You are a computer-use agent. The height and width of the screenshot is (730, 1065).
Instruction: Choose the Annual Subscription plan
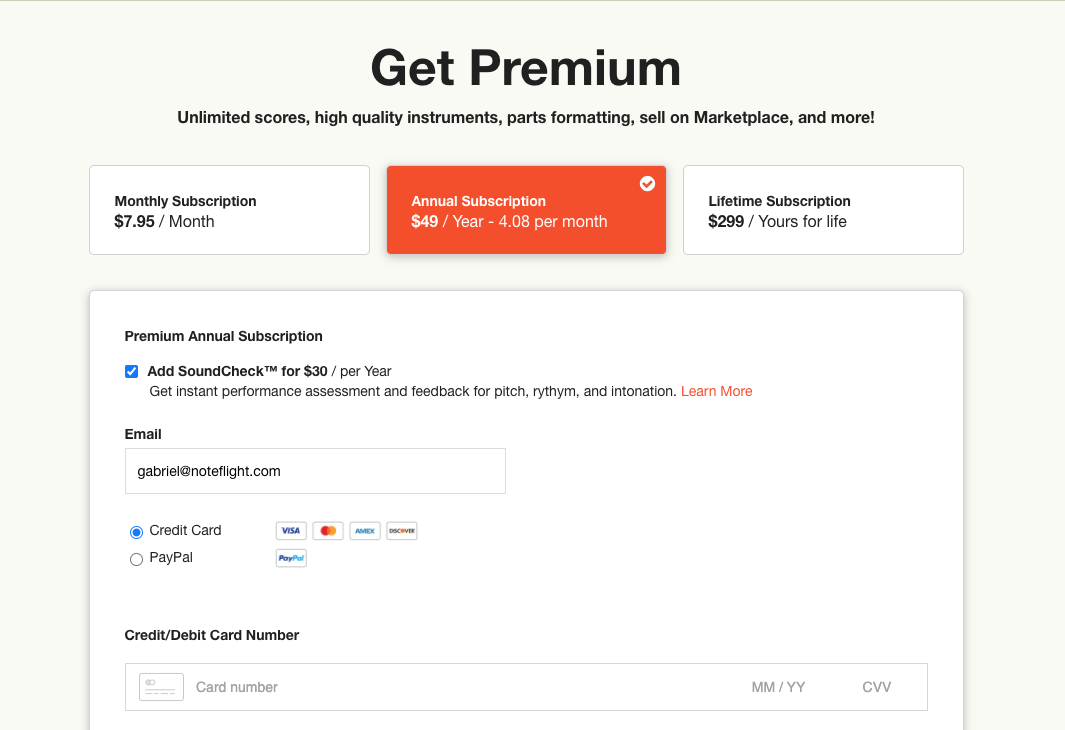526,210
